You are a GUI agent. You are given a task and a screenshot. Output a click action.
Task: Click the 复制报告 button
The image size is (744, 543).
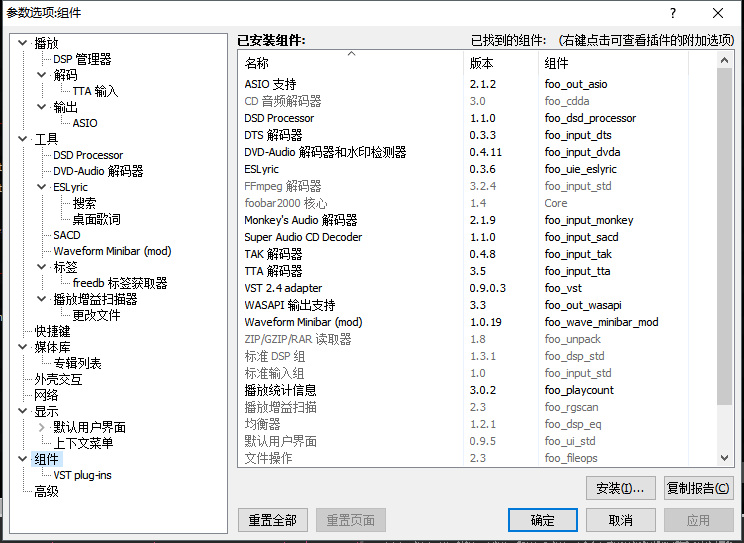coord(698,488)
